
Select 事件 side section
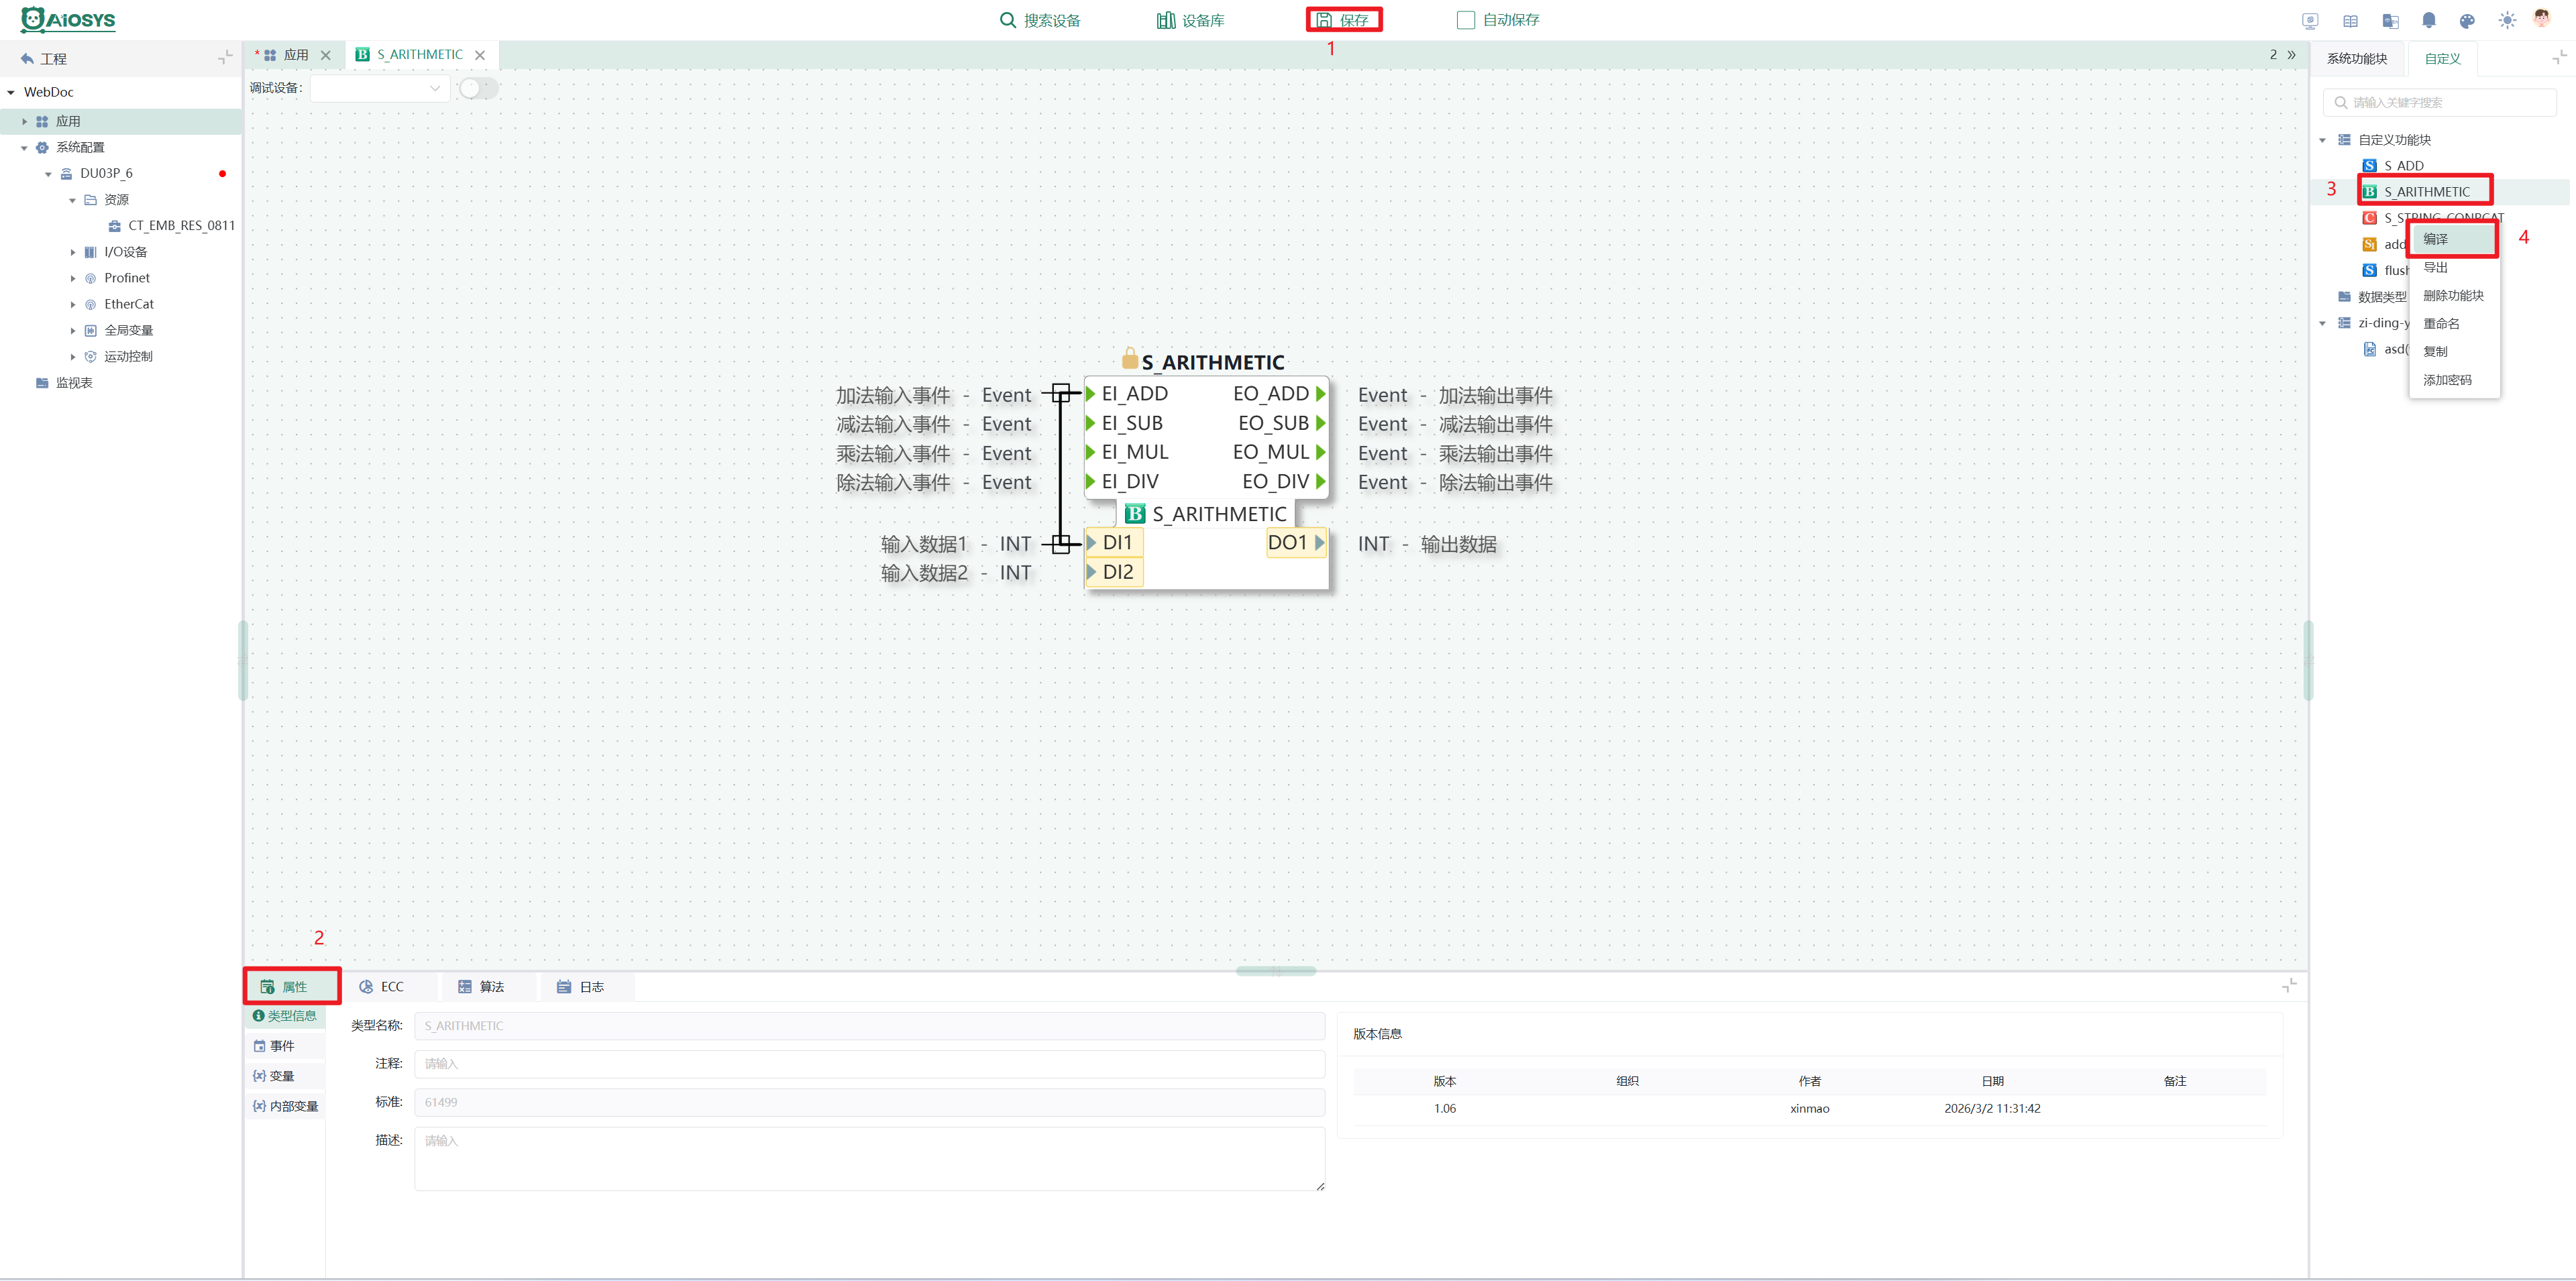(285, 1046)
